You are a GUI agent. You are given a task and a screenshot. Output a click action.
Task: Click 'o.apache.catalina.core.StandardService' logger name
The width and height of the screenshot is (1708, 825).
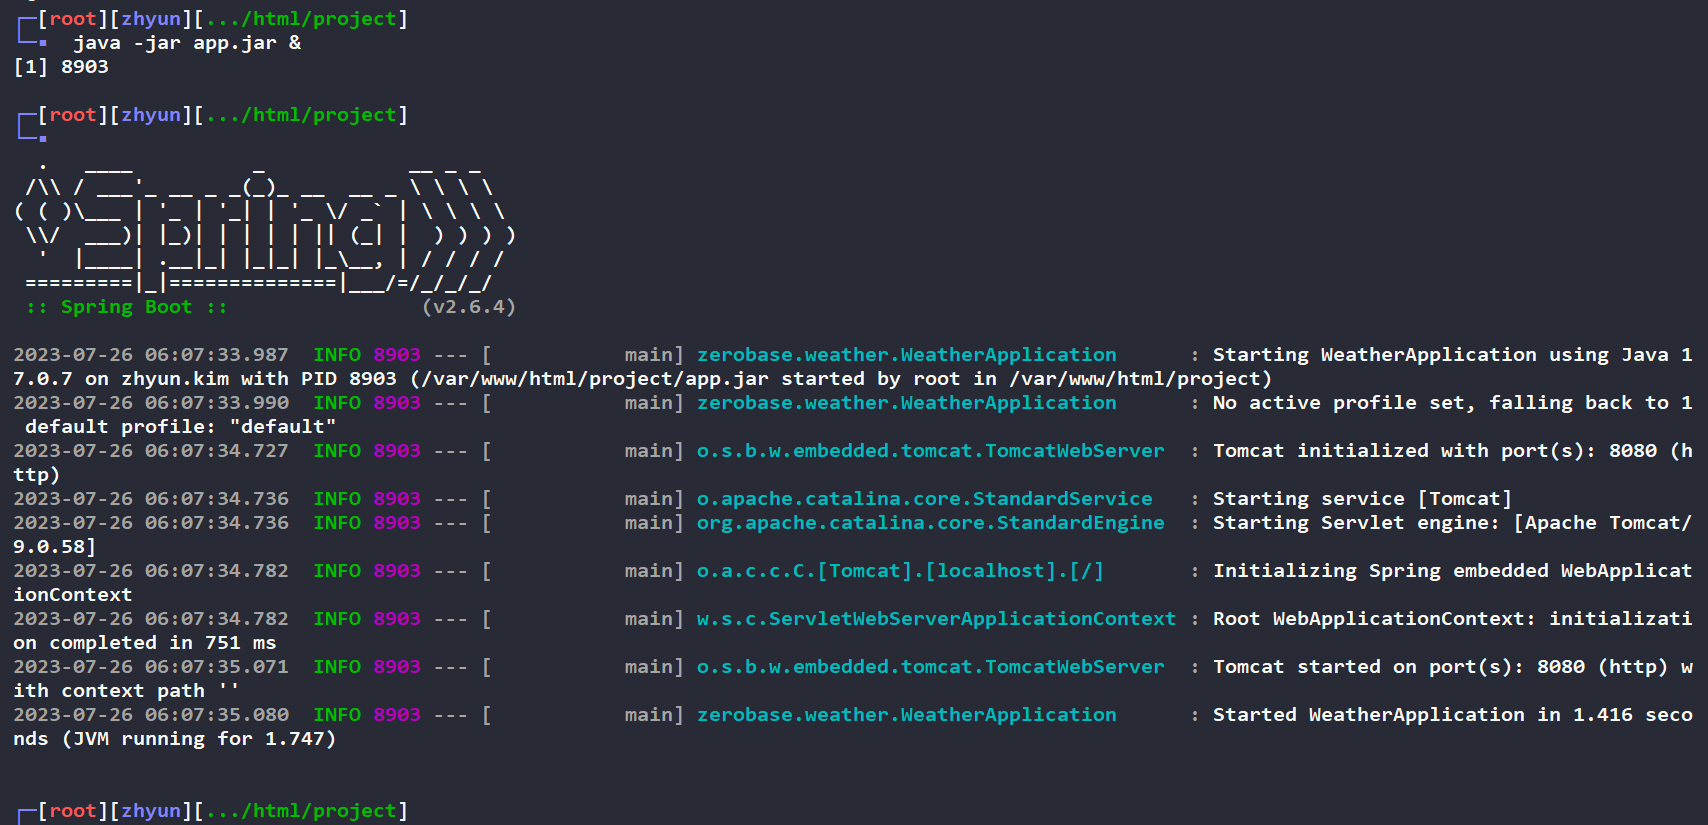(925, 499)
